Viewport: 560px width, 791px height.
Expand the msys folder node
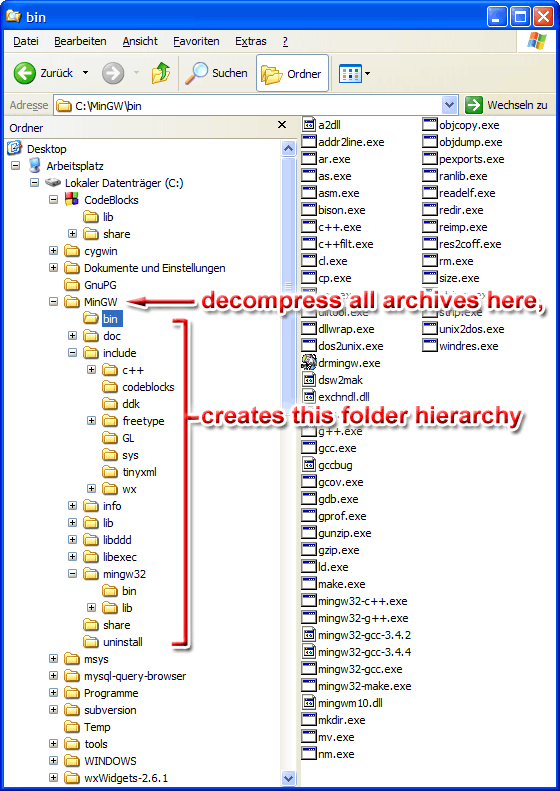click(x=53, y=658)
